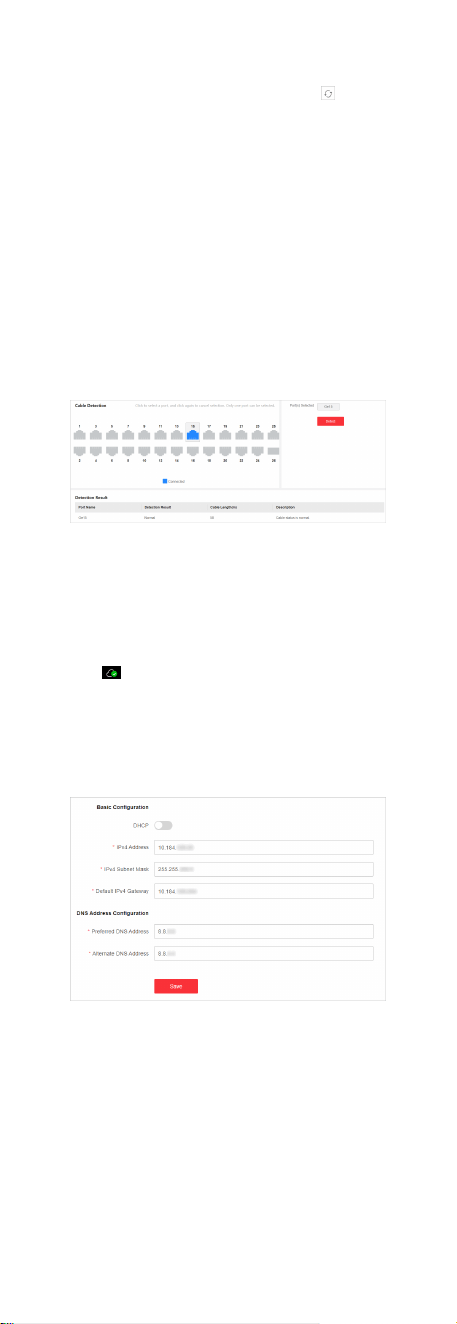
Task: Click 'Cable status is normal' description cell
Action: (294, 518)
